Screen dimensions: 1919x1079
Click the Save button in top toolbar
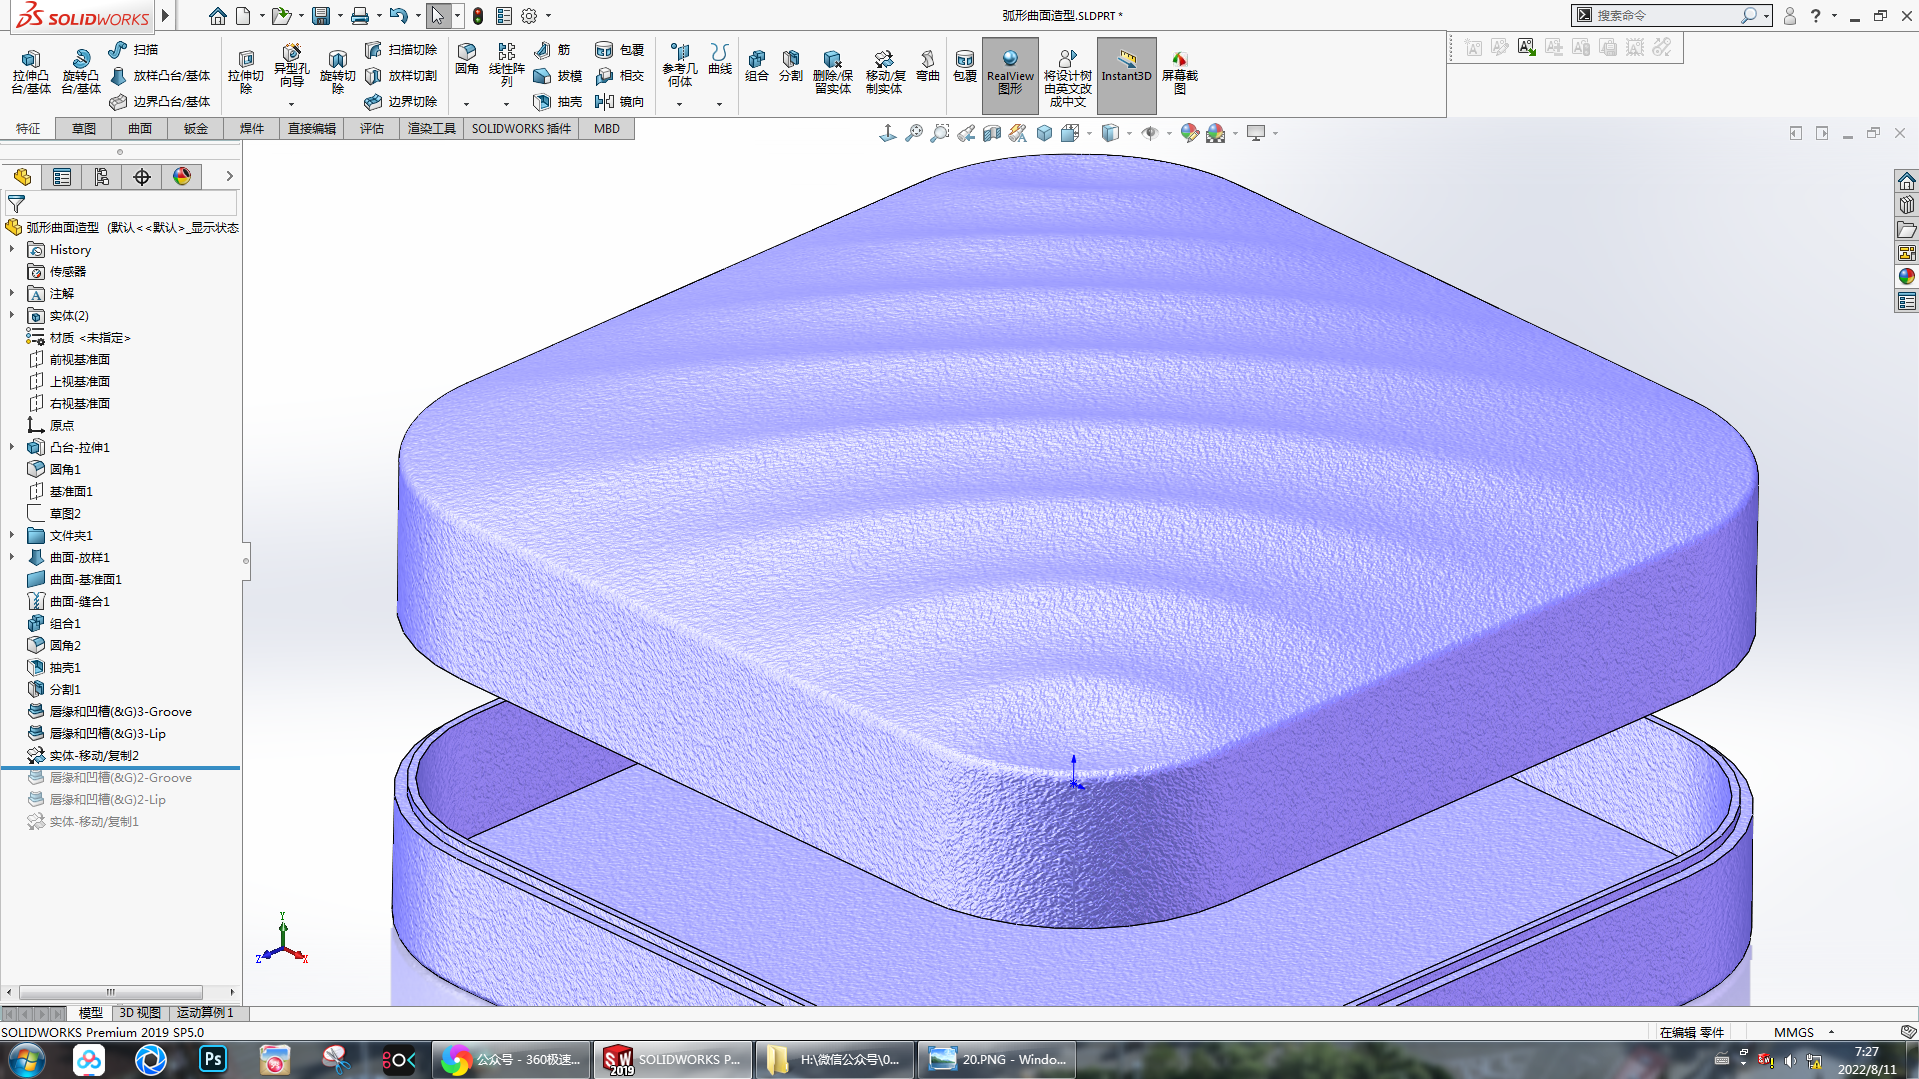pos(321,16)
